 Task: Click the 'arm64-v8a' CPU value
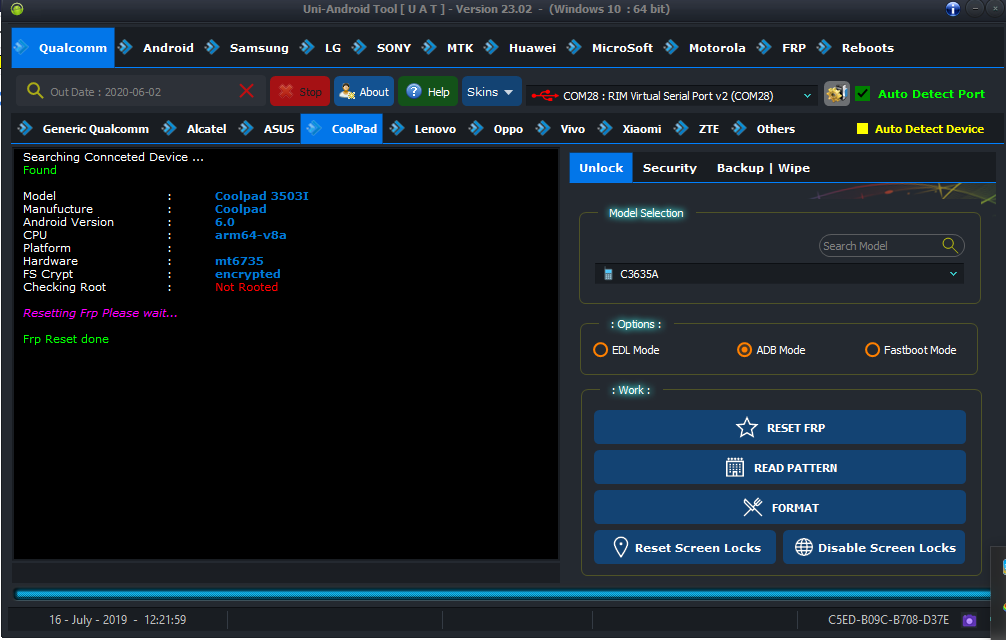click(x=250, y=235)
